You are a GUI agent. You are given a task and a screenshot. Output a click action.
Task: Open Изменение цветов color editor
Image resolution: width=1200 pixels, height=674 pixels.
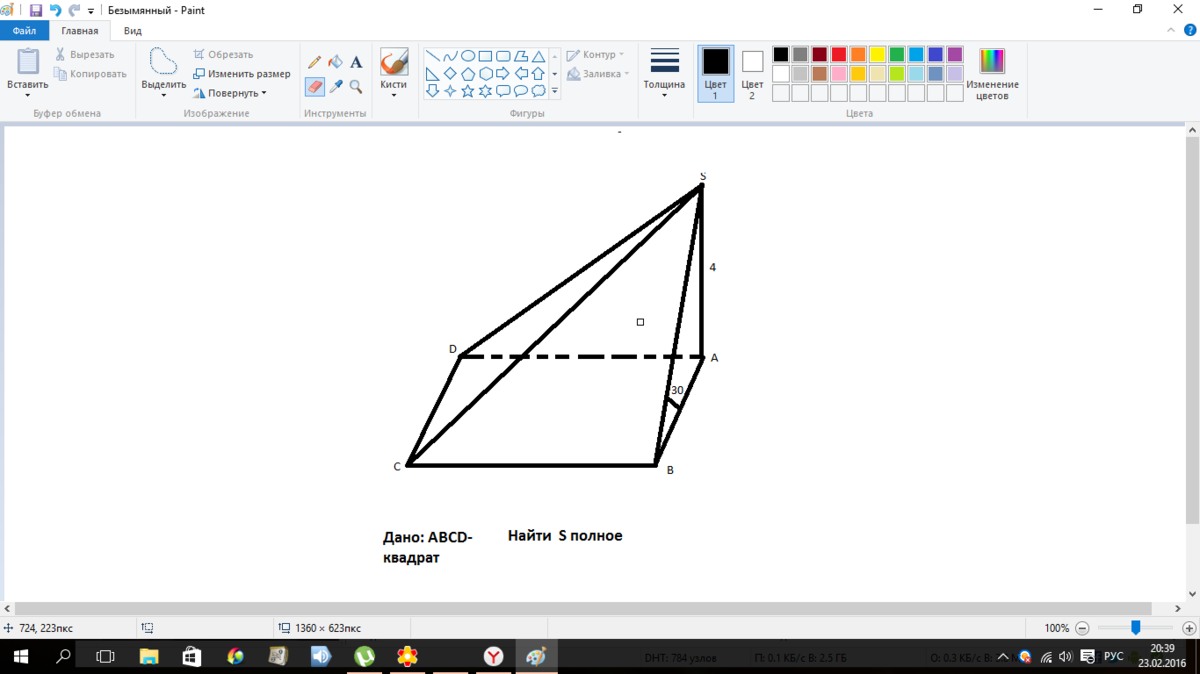992,74
